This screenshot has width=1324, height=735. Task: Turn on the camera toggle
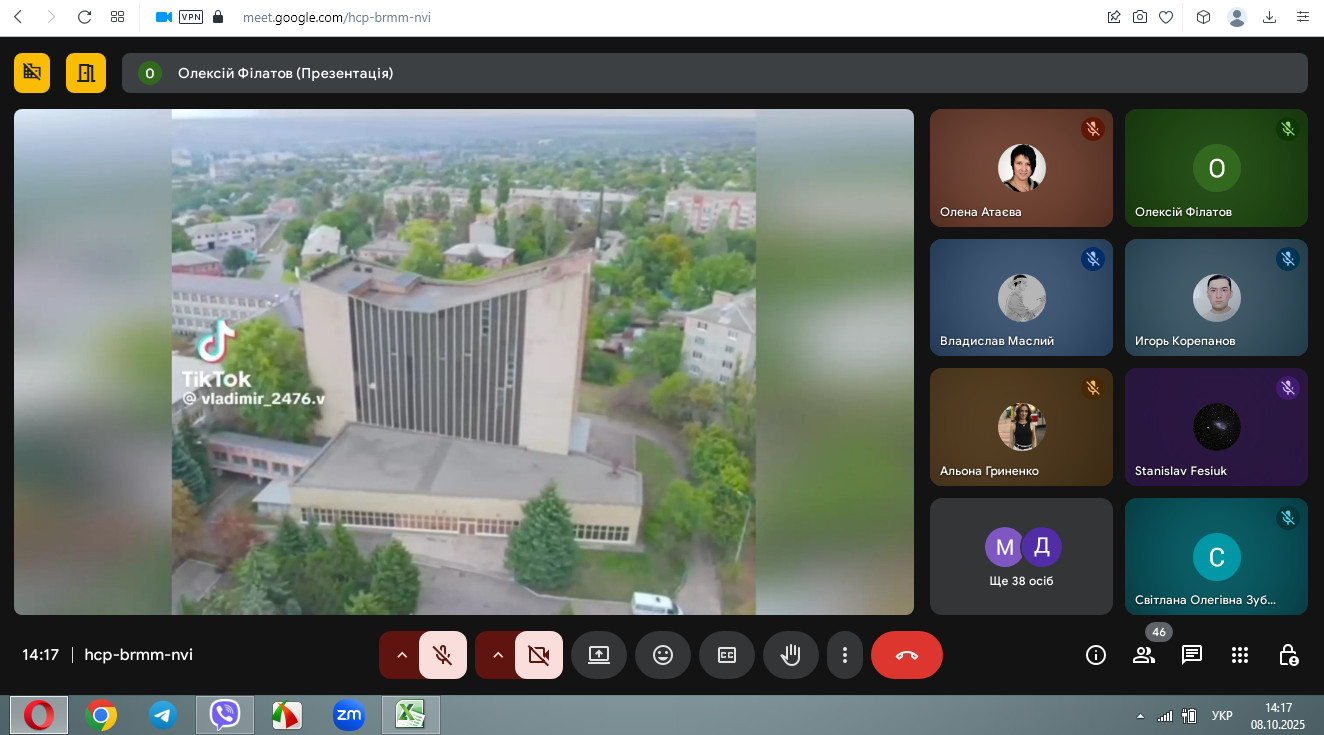(538, 655)
